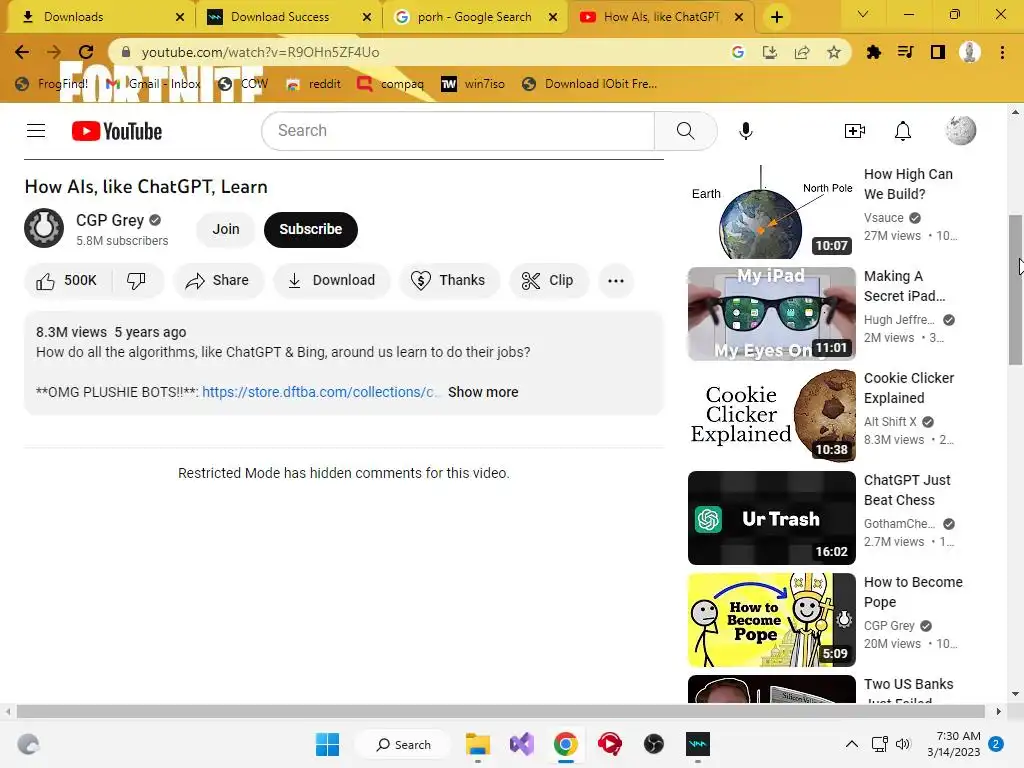The height and width of the screenshot is (768, 1024).
Task: Open Chrome media controls icon
Action: [905, 52]
